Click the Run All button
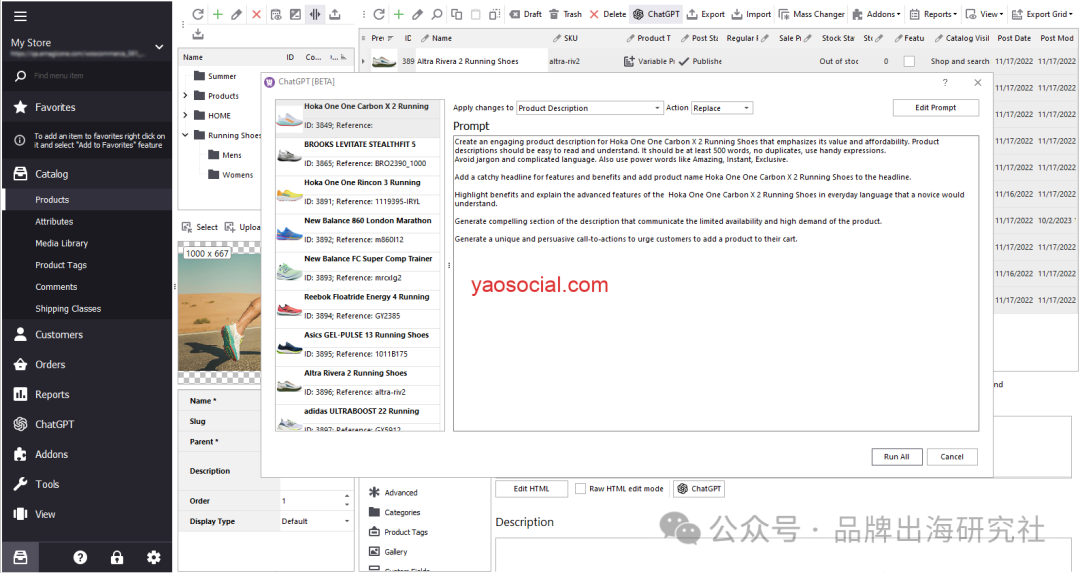This screenshot has width=1080, height=573. pos(896,457)
